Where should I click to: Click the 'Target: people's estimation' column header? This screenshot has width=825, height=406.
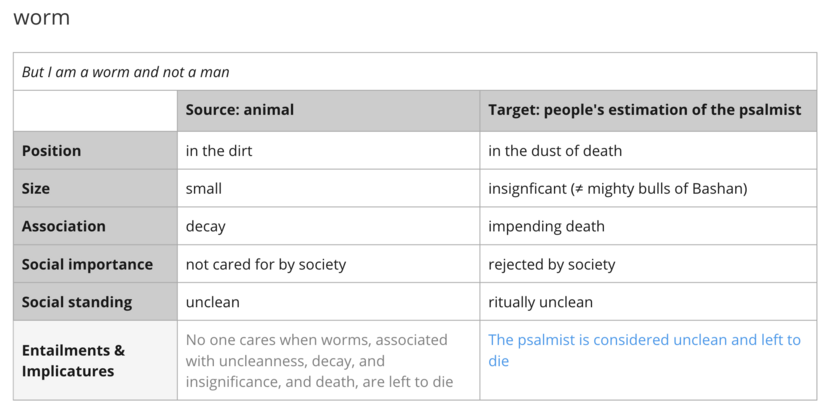[x=644, y=110]
